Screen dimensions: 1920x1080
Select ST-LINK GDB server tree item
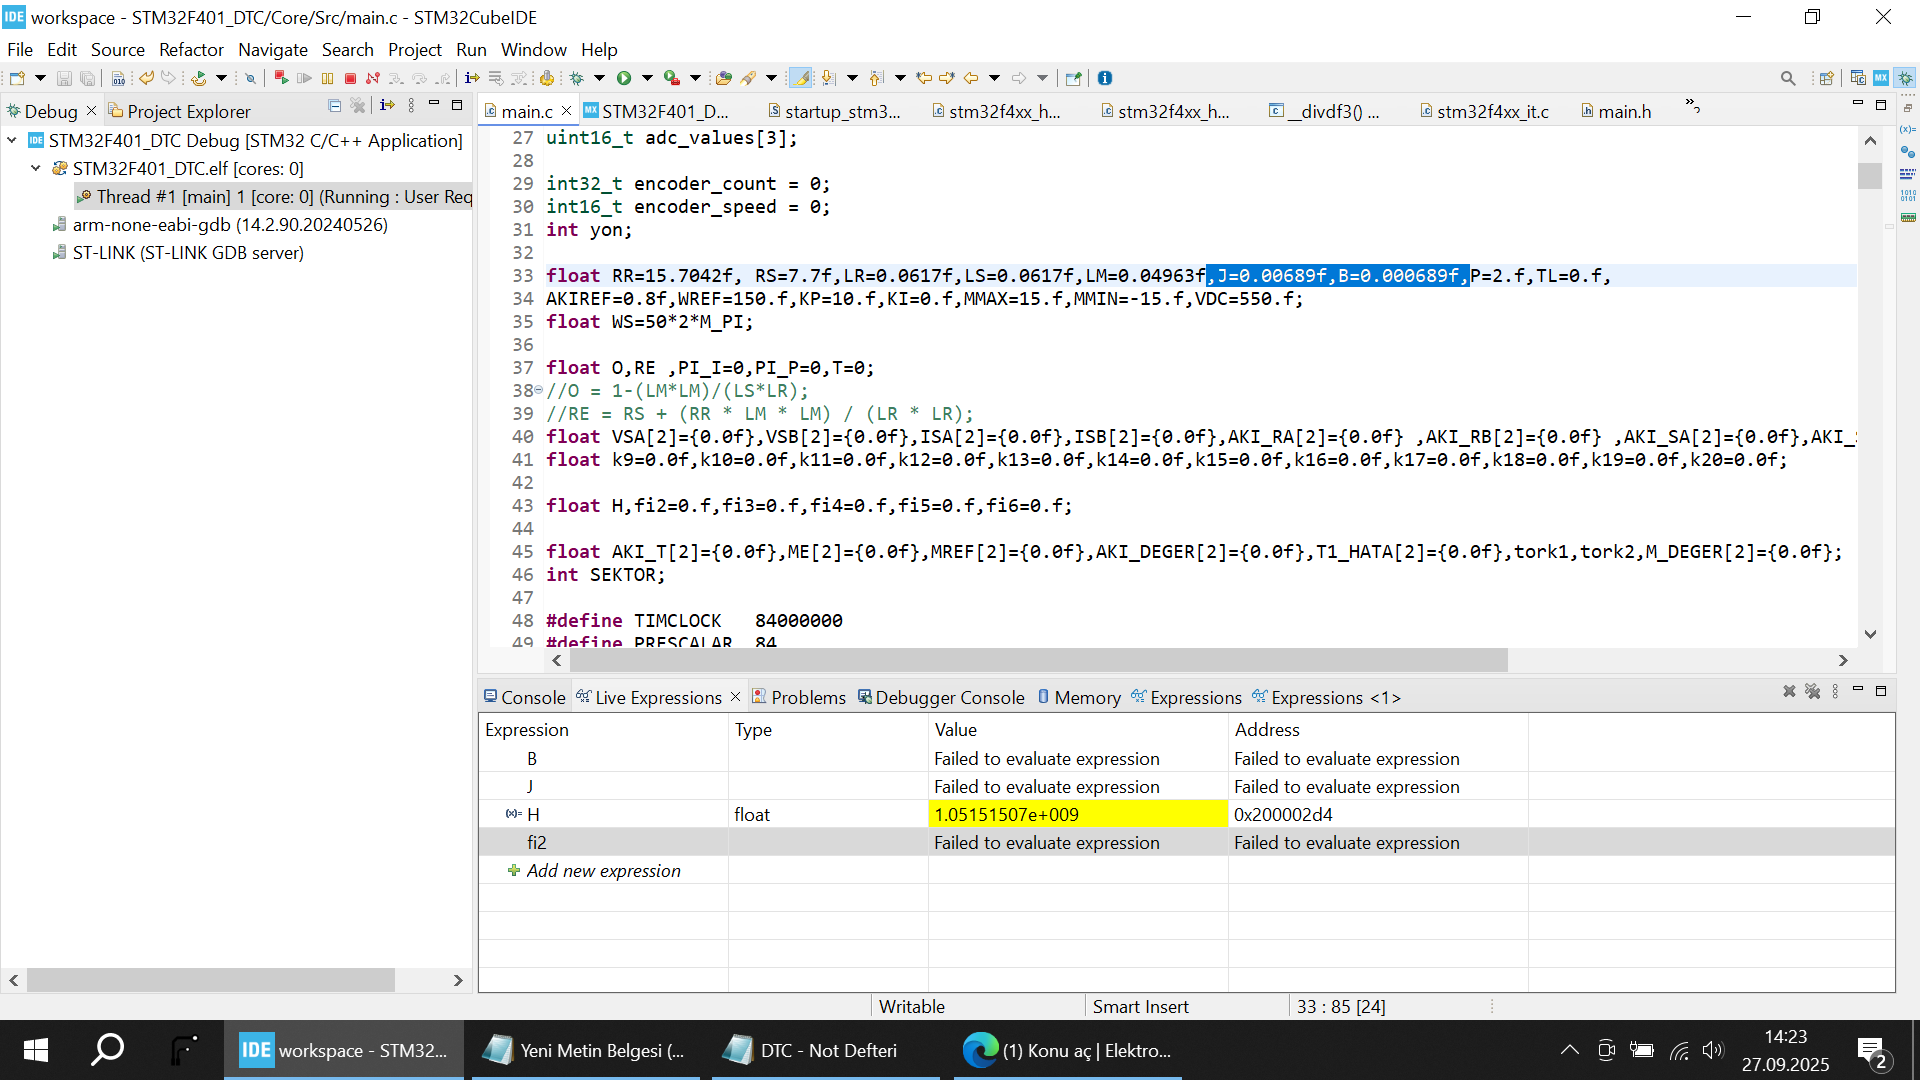[x=179, y=253]
